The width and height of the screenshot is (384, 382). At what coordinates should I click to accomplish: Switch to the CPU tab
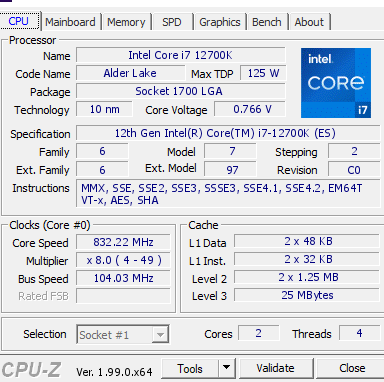[19, 21]
